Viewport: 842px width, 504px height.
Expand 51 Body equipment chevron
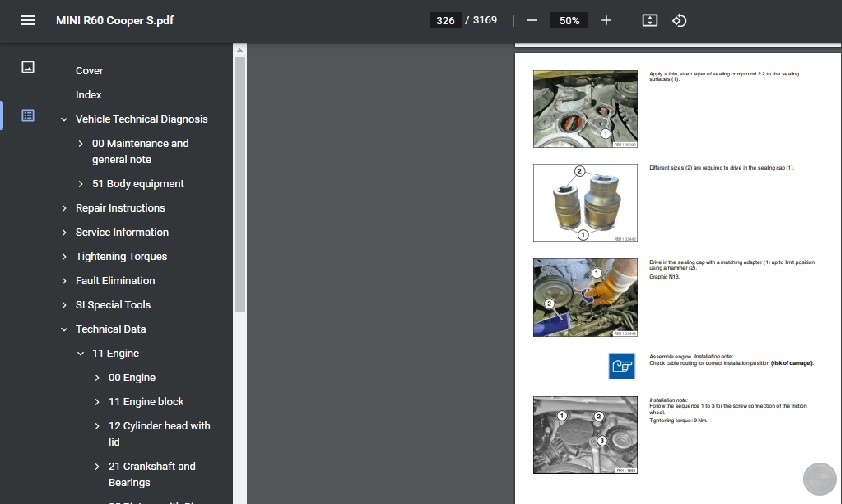click(x=80, y=184)
